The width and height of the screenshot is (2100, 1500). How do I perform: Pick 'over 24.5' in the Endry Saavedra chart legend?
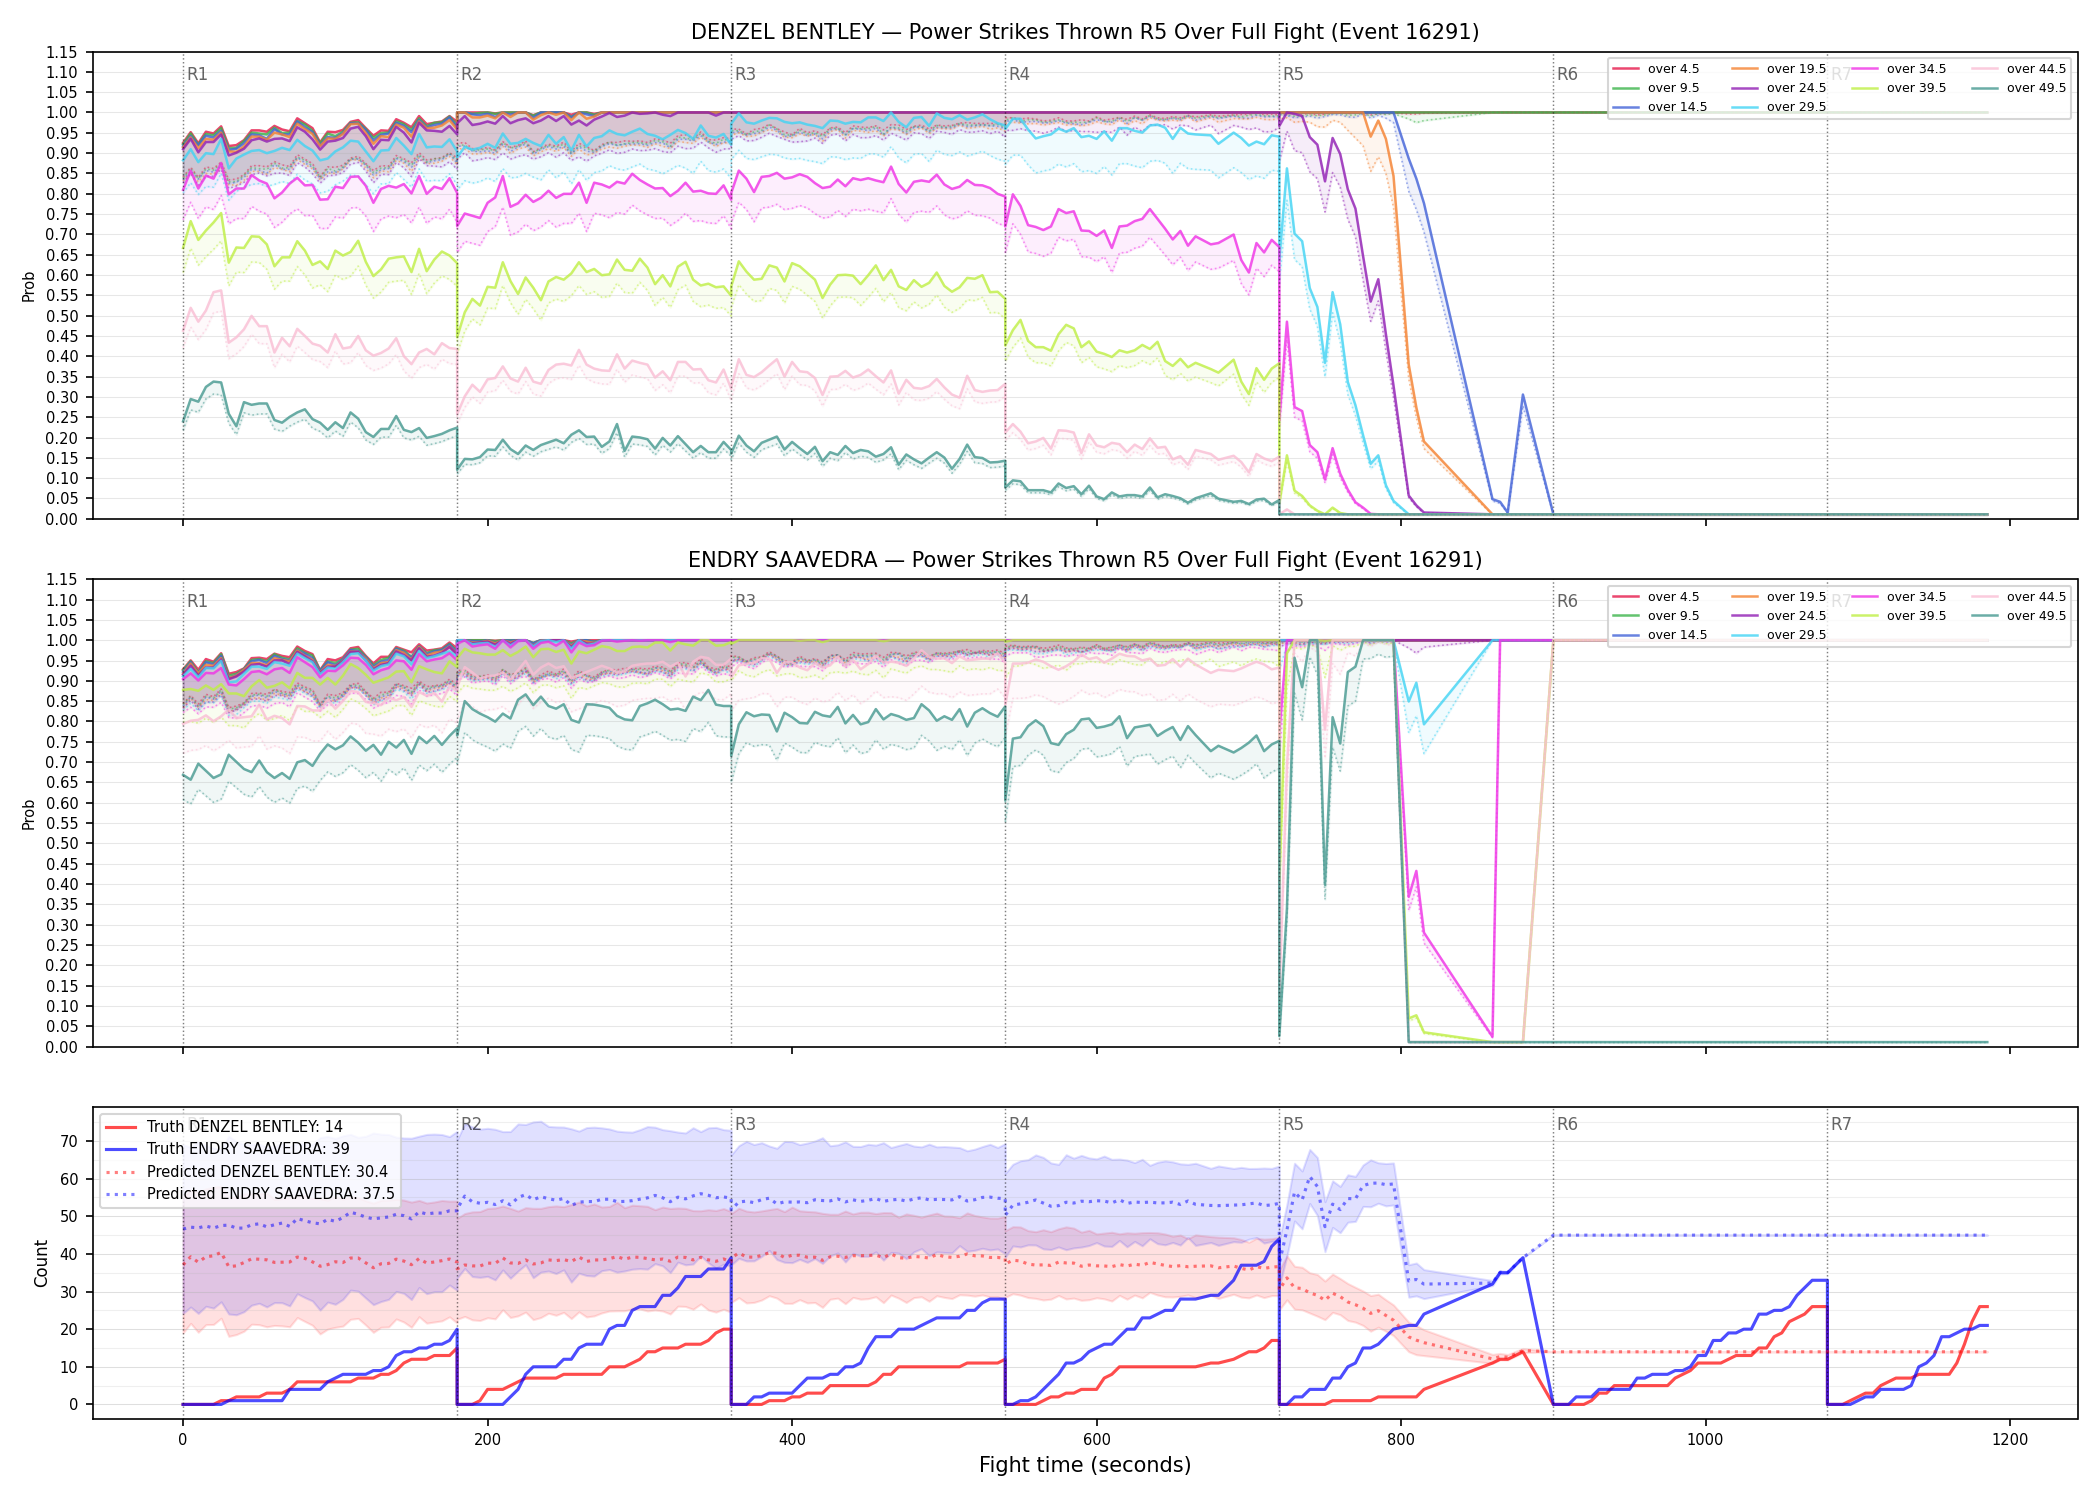tap(1779, 616)
